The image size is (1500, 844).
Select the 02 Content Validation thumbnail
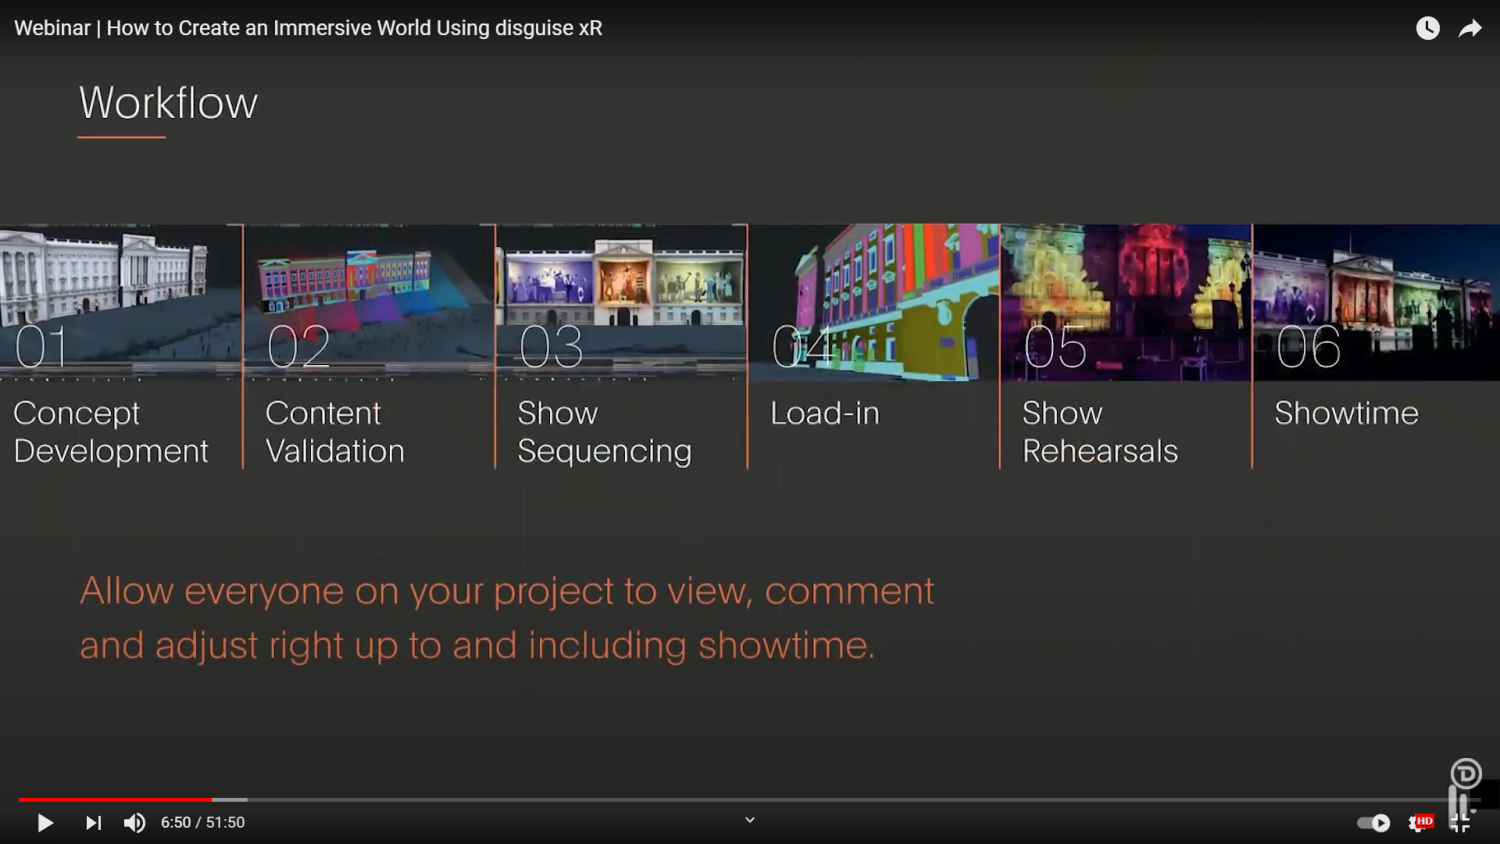pyautogui.click(x=369, y=302)
